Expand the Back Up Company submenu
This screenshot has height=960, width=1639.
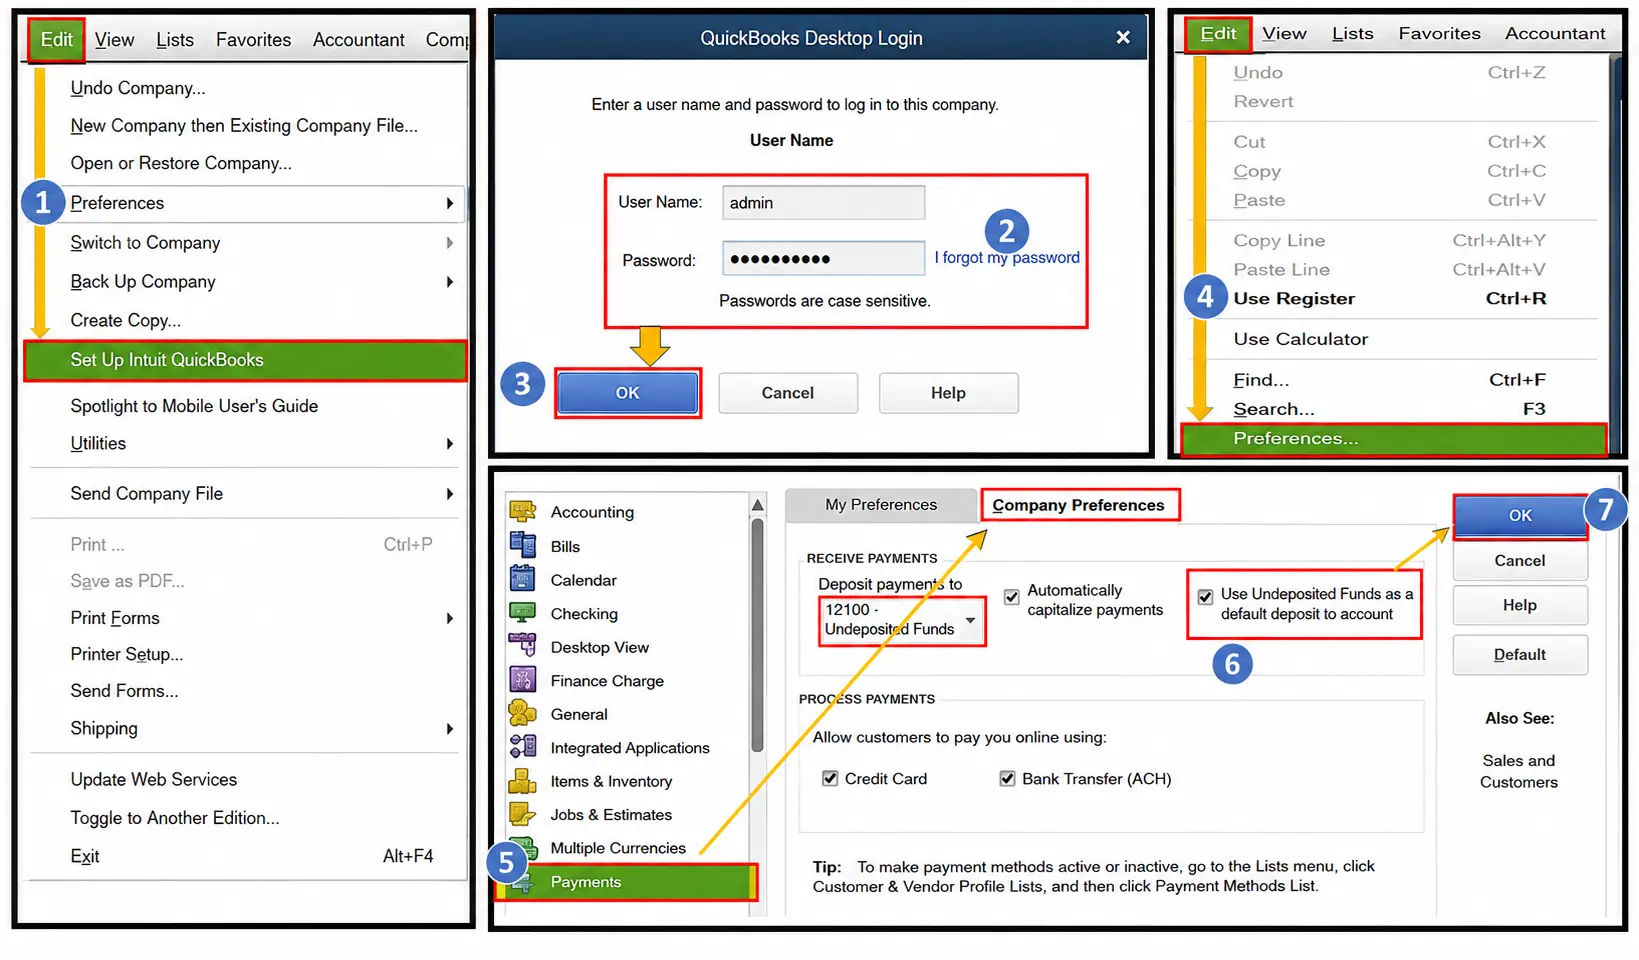[x=449, y=282]
